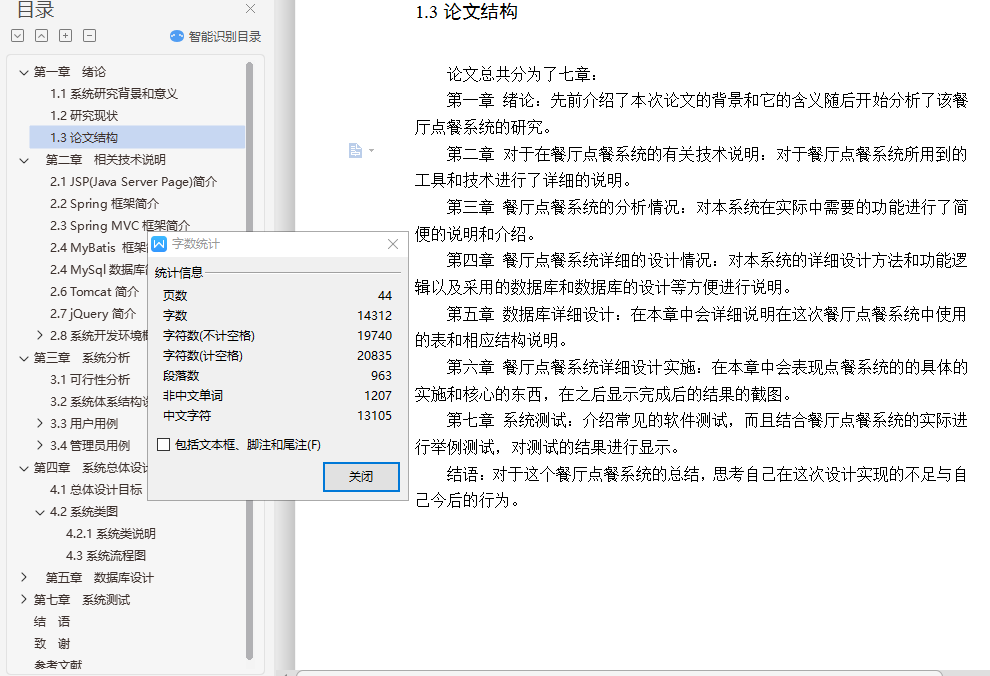Expand 3.4 管理员用例 outline node
This screenshot has height=676, width=990.
tap(40, 445)
